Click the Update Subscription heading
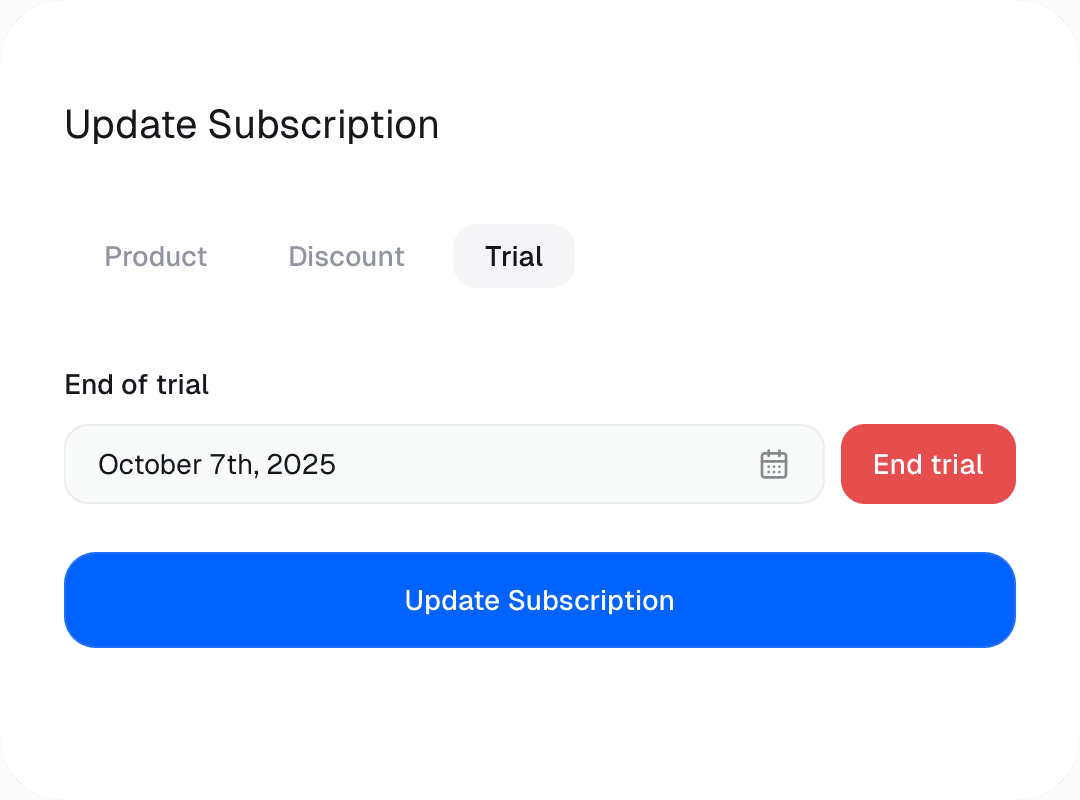 (251, 125)
